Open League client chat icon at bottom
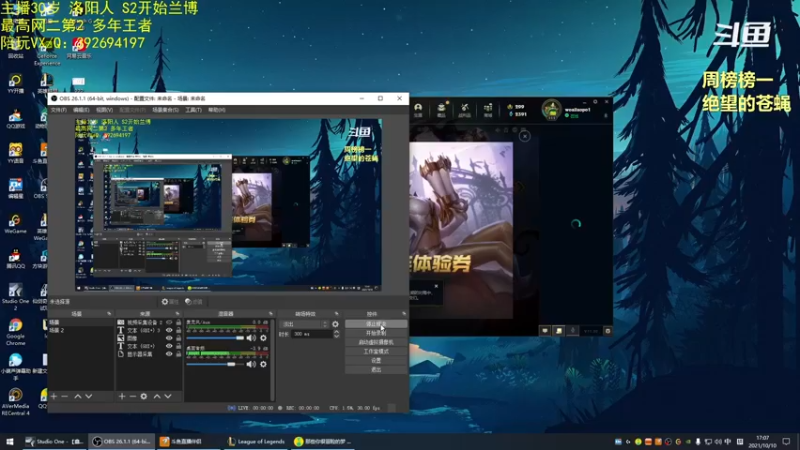Screen dimensions: 800x450 (x=545, y=331)
